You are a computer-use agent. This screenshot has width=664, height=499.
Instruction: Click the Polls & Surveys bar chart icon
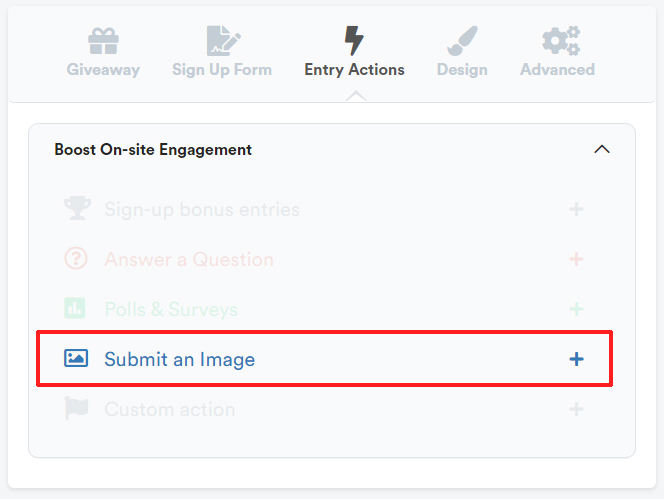click(x=75, y=308)
